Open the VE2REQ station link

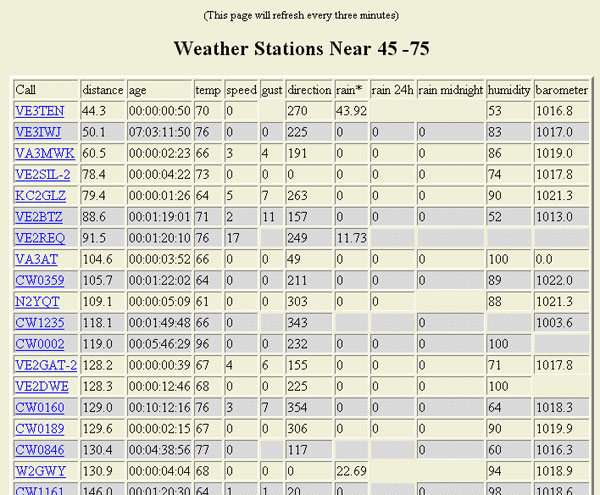39,238
